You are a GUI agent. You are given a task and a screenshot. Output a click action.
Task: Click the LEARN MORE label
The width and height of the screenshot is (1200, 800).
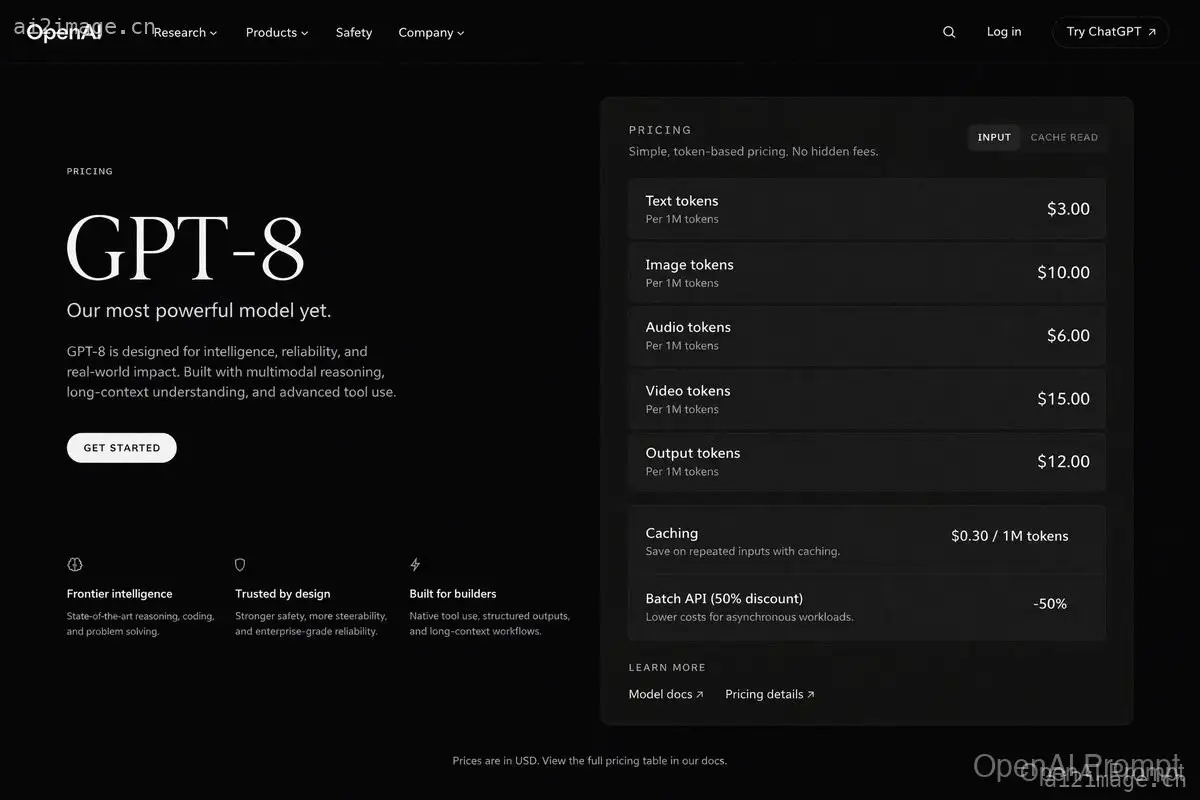[667, 667]
